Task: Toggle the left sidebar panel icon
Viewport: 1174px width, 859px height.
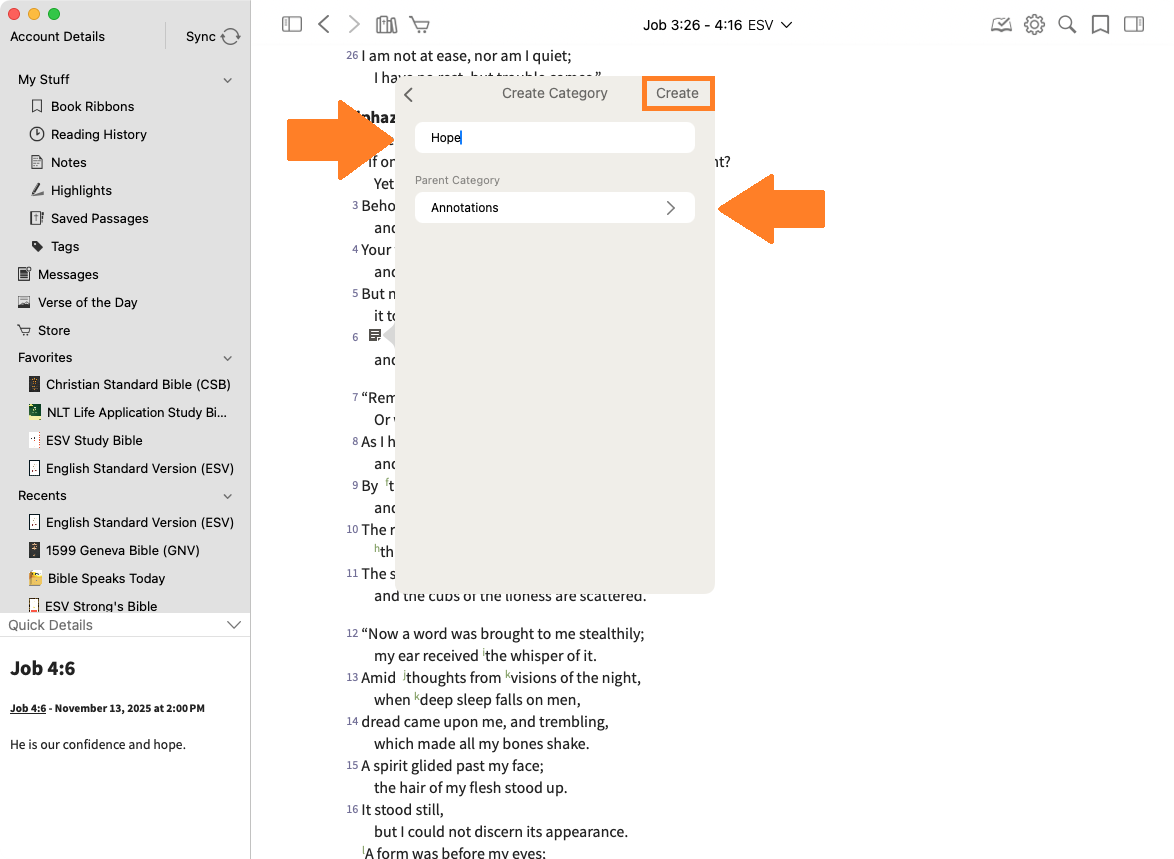Action: click(x=292, y=24)
